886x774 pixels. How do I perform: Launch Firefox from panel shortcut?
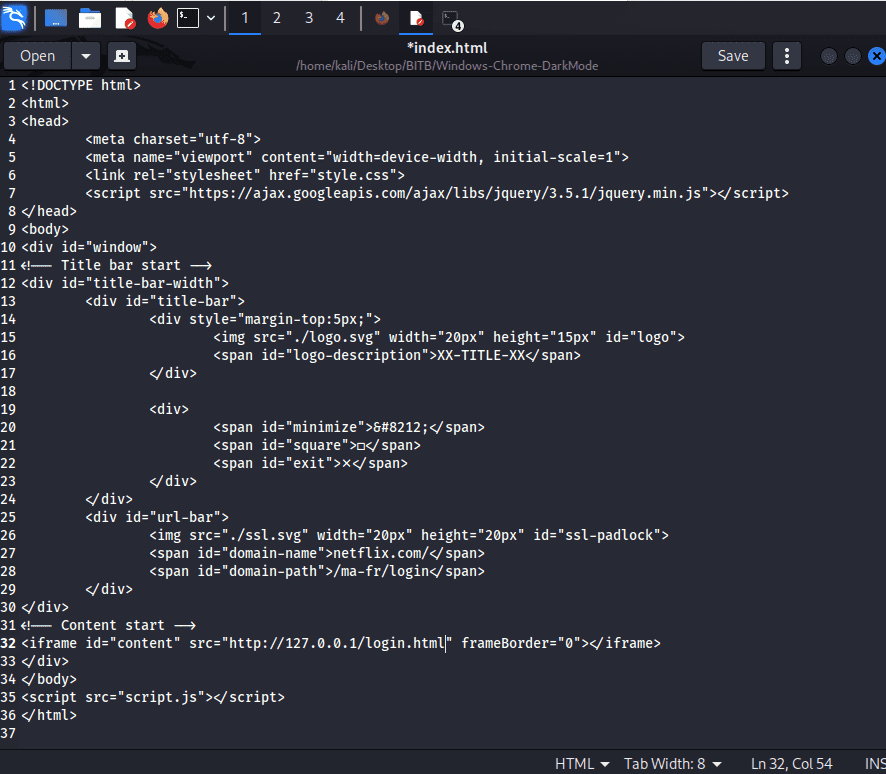tap(158, 19)
